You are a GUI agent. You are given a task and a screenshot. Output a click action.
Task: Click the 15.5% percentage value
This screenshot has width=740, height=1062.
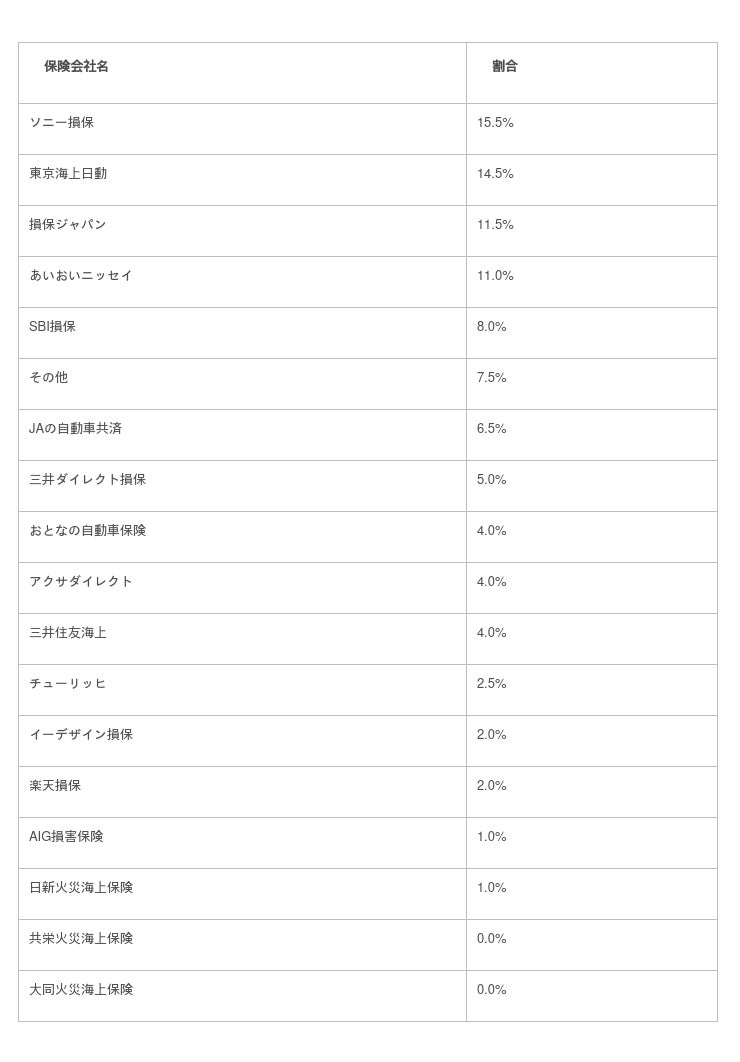(495, 123)
